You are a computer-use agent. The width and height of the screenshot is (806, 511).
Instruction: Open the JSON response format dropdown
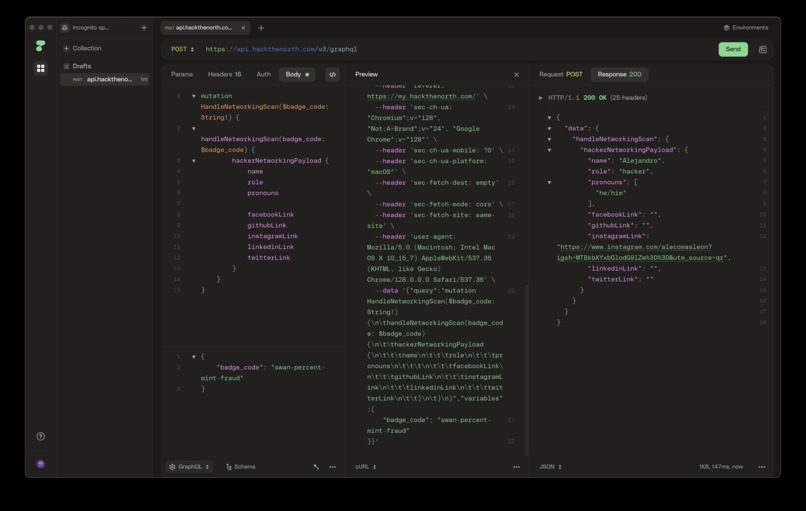point(551,467)
